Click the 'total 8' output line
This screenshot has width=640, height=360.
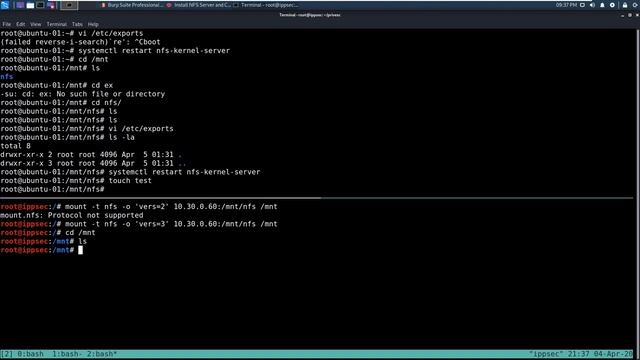coord(16,146)
